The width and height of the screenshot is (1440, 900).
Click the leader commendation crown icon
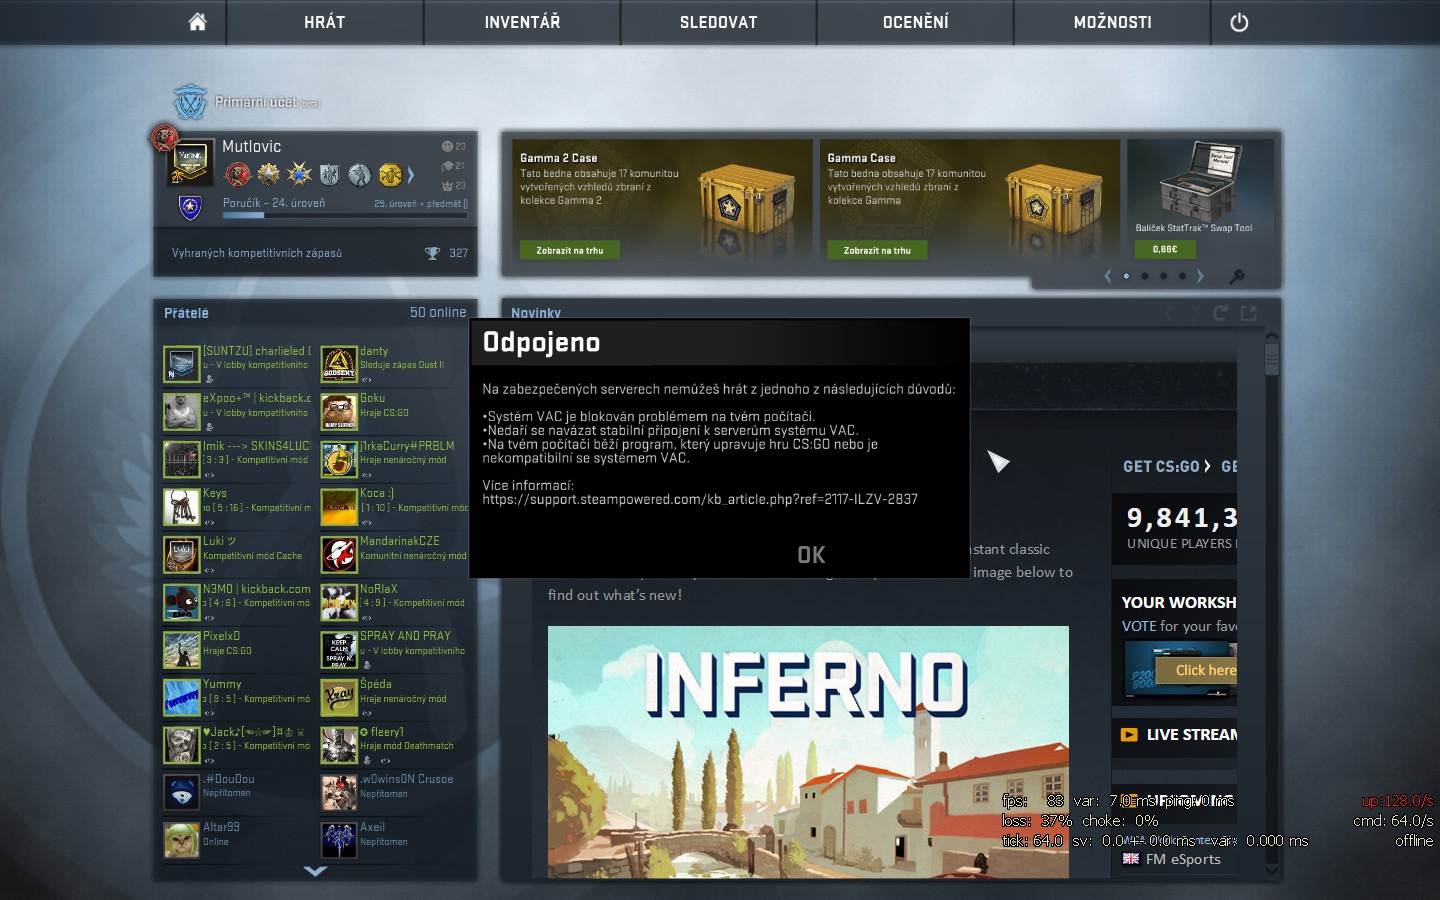(x=447, y=185)
